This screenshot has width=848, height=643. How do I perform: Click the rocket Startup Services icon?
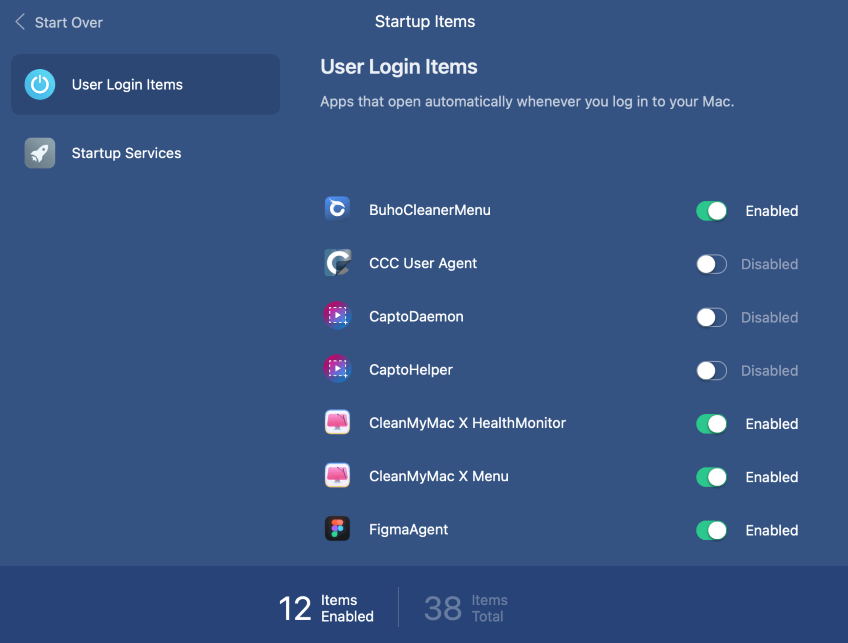(x=40, y=153)
